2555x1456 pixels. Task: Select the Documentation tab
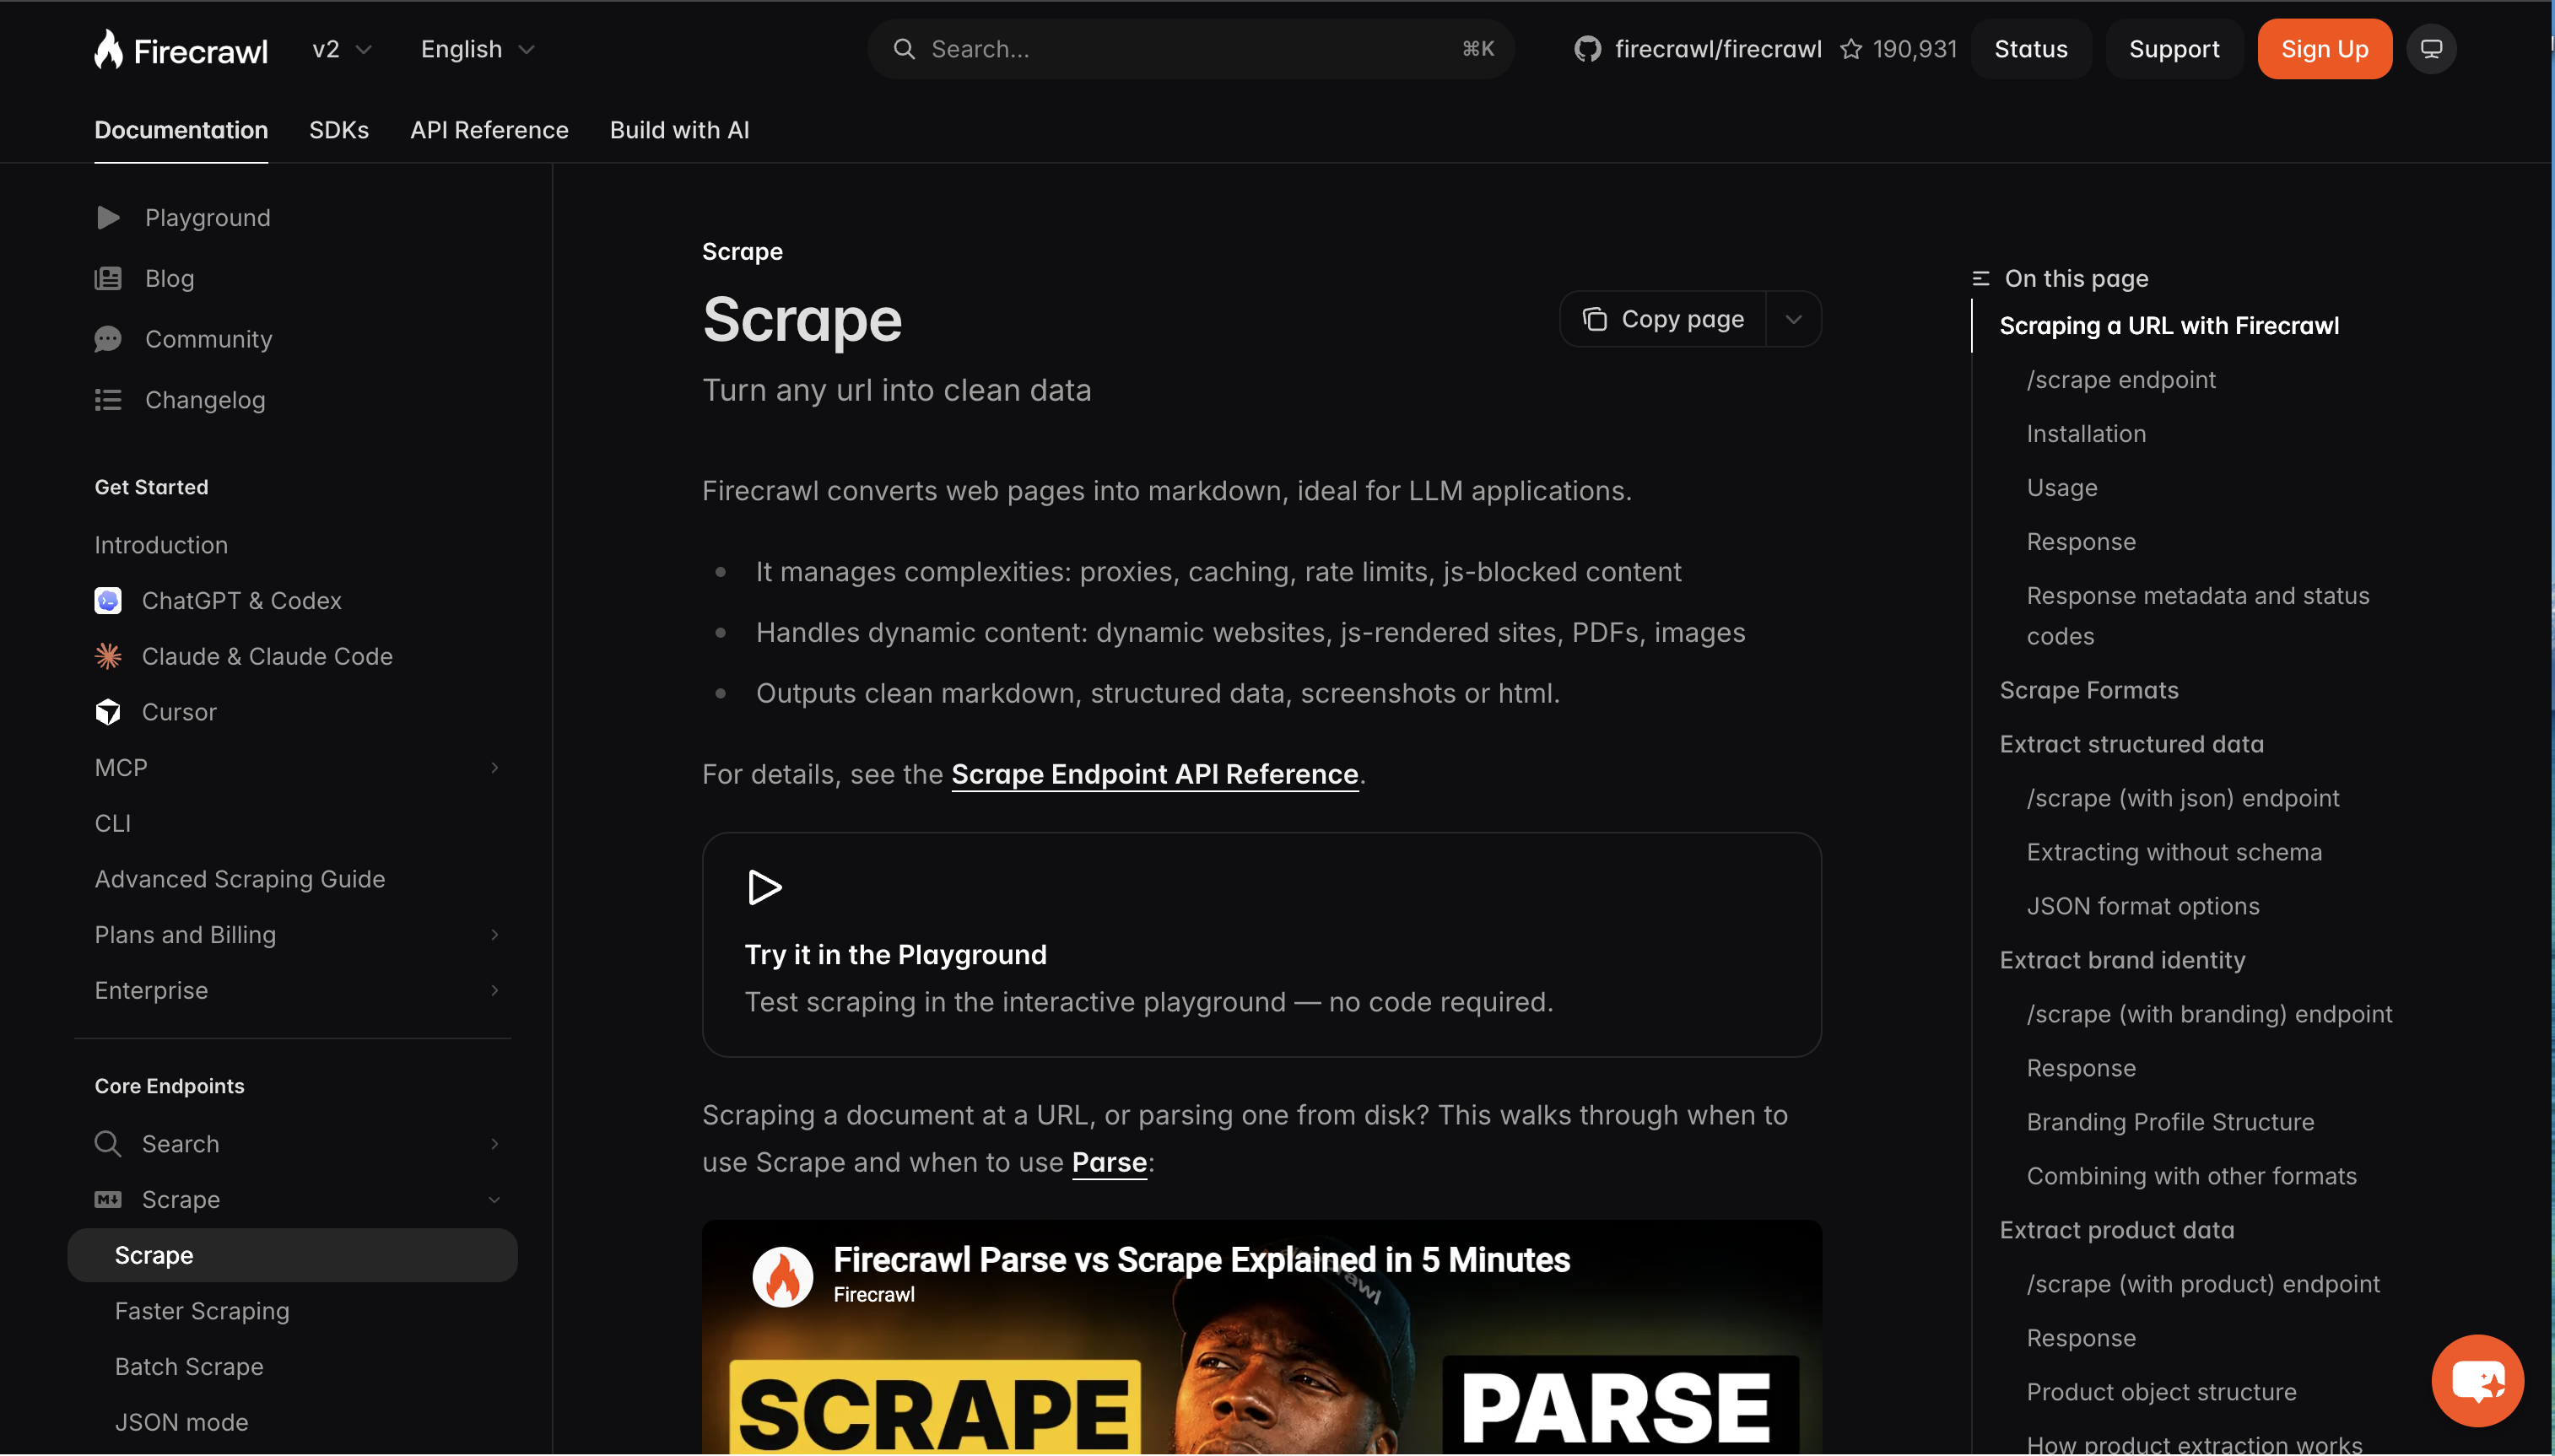coord(181,130)
